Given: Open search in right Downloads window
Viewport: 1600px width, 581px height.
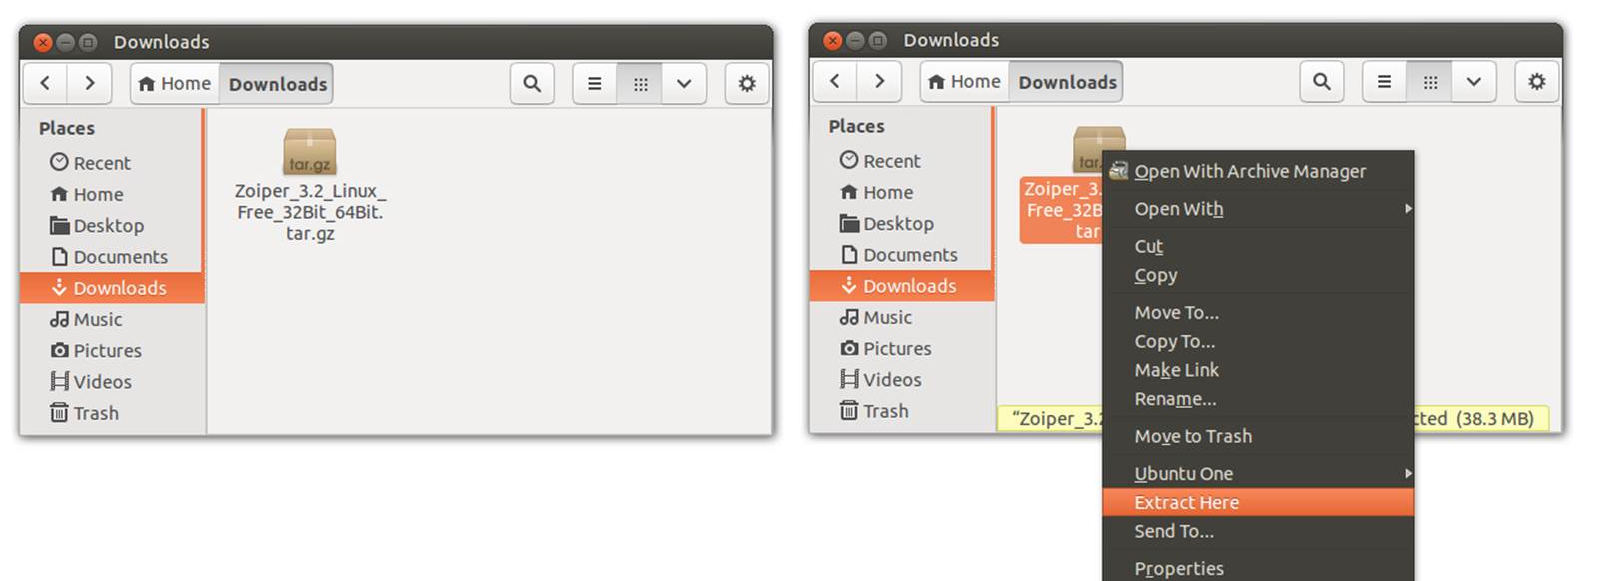Looking at the screenshot, I should pos(1322,82).
